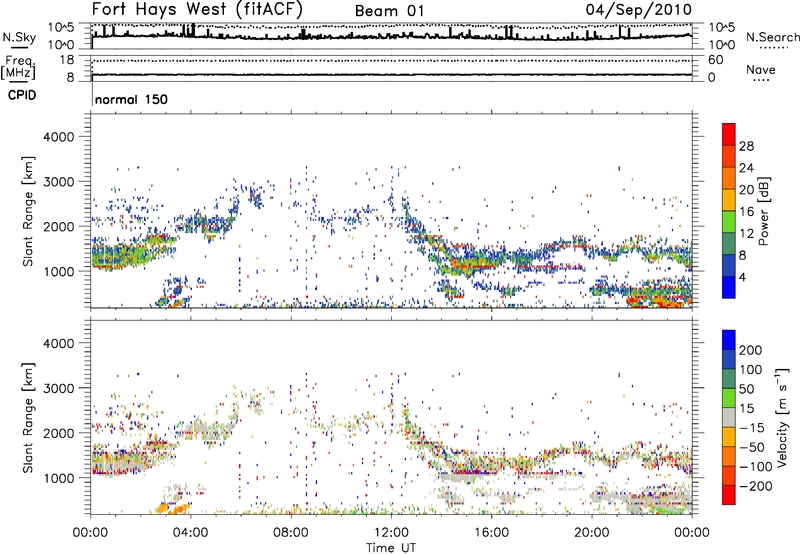Click the date '04/Sep/2010'

coord(639,9)
